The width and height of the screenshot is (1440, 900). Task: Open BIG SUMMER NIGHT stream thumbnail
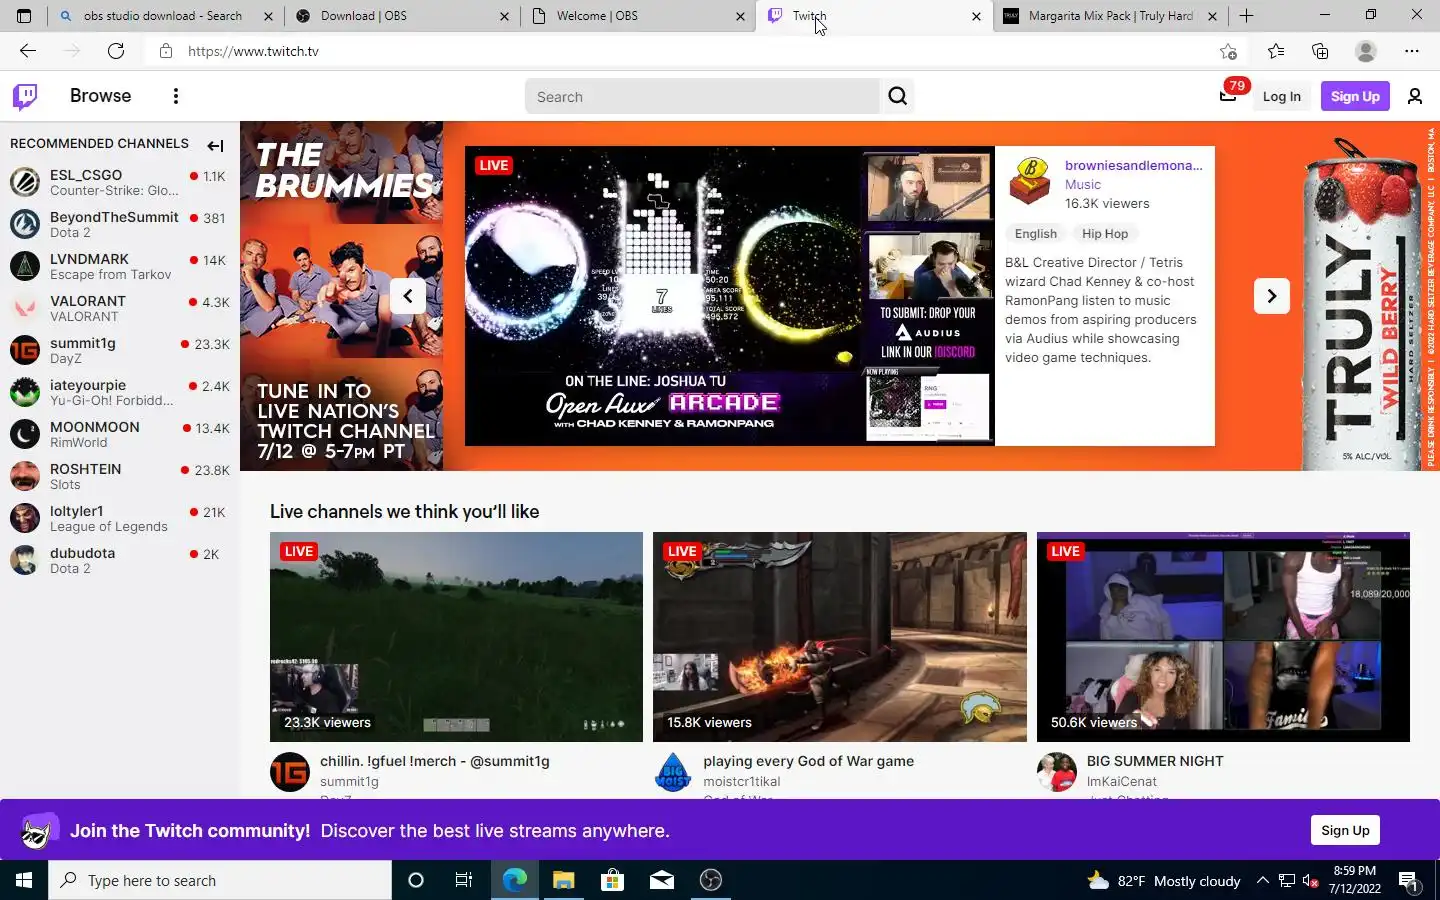(1223, 637)
